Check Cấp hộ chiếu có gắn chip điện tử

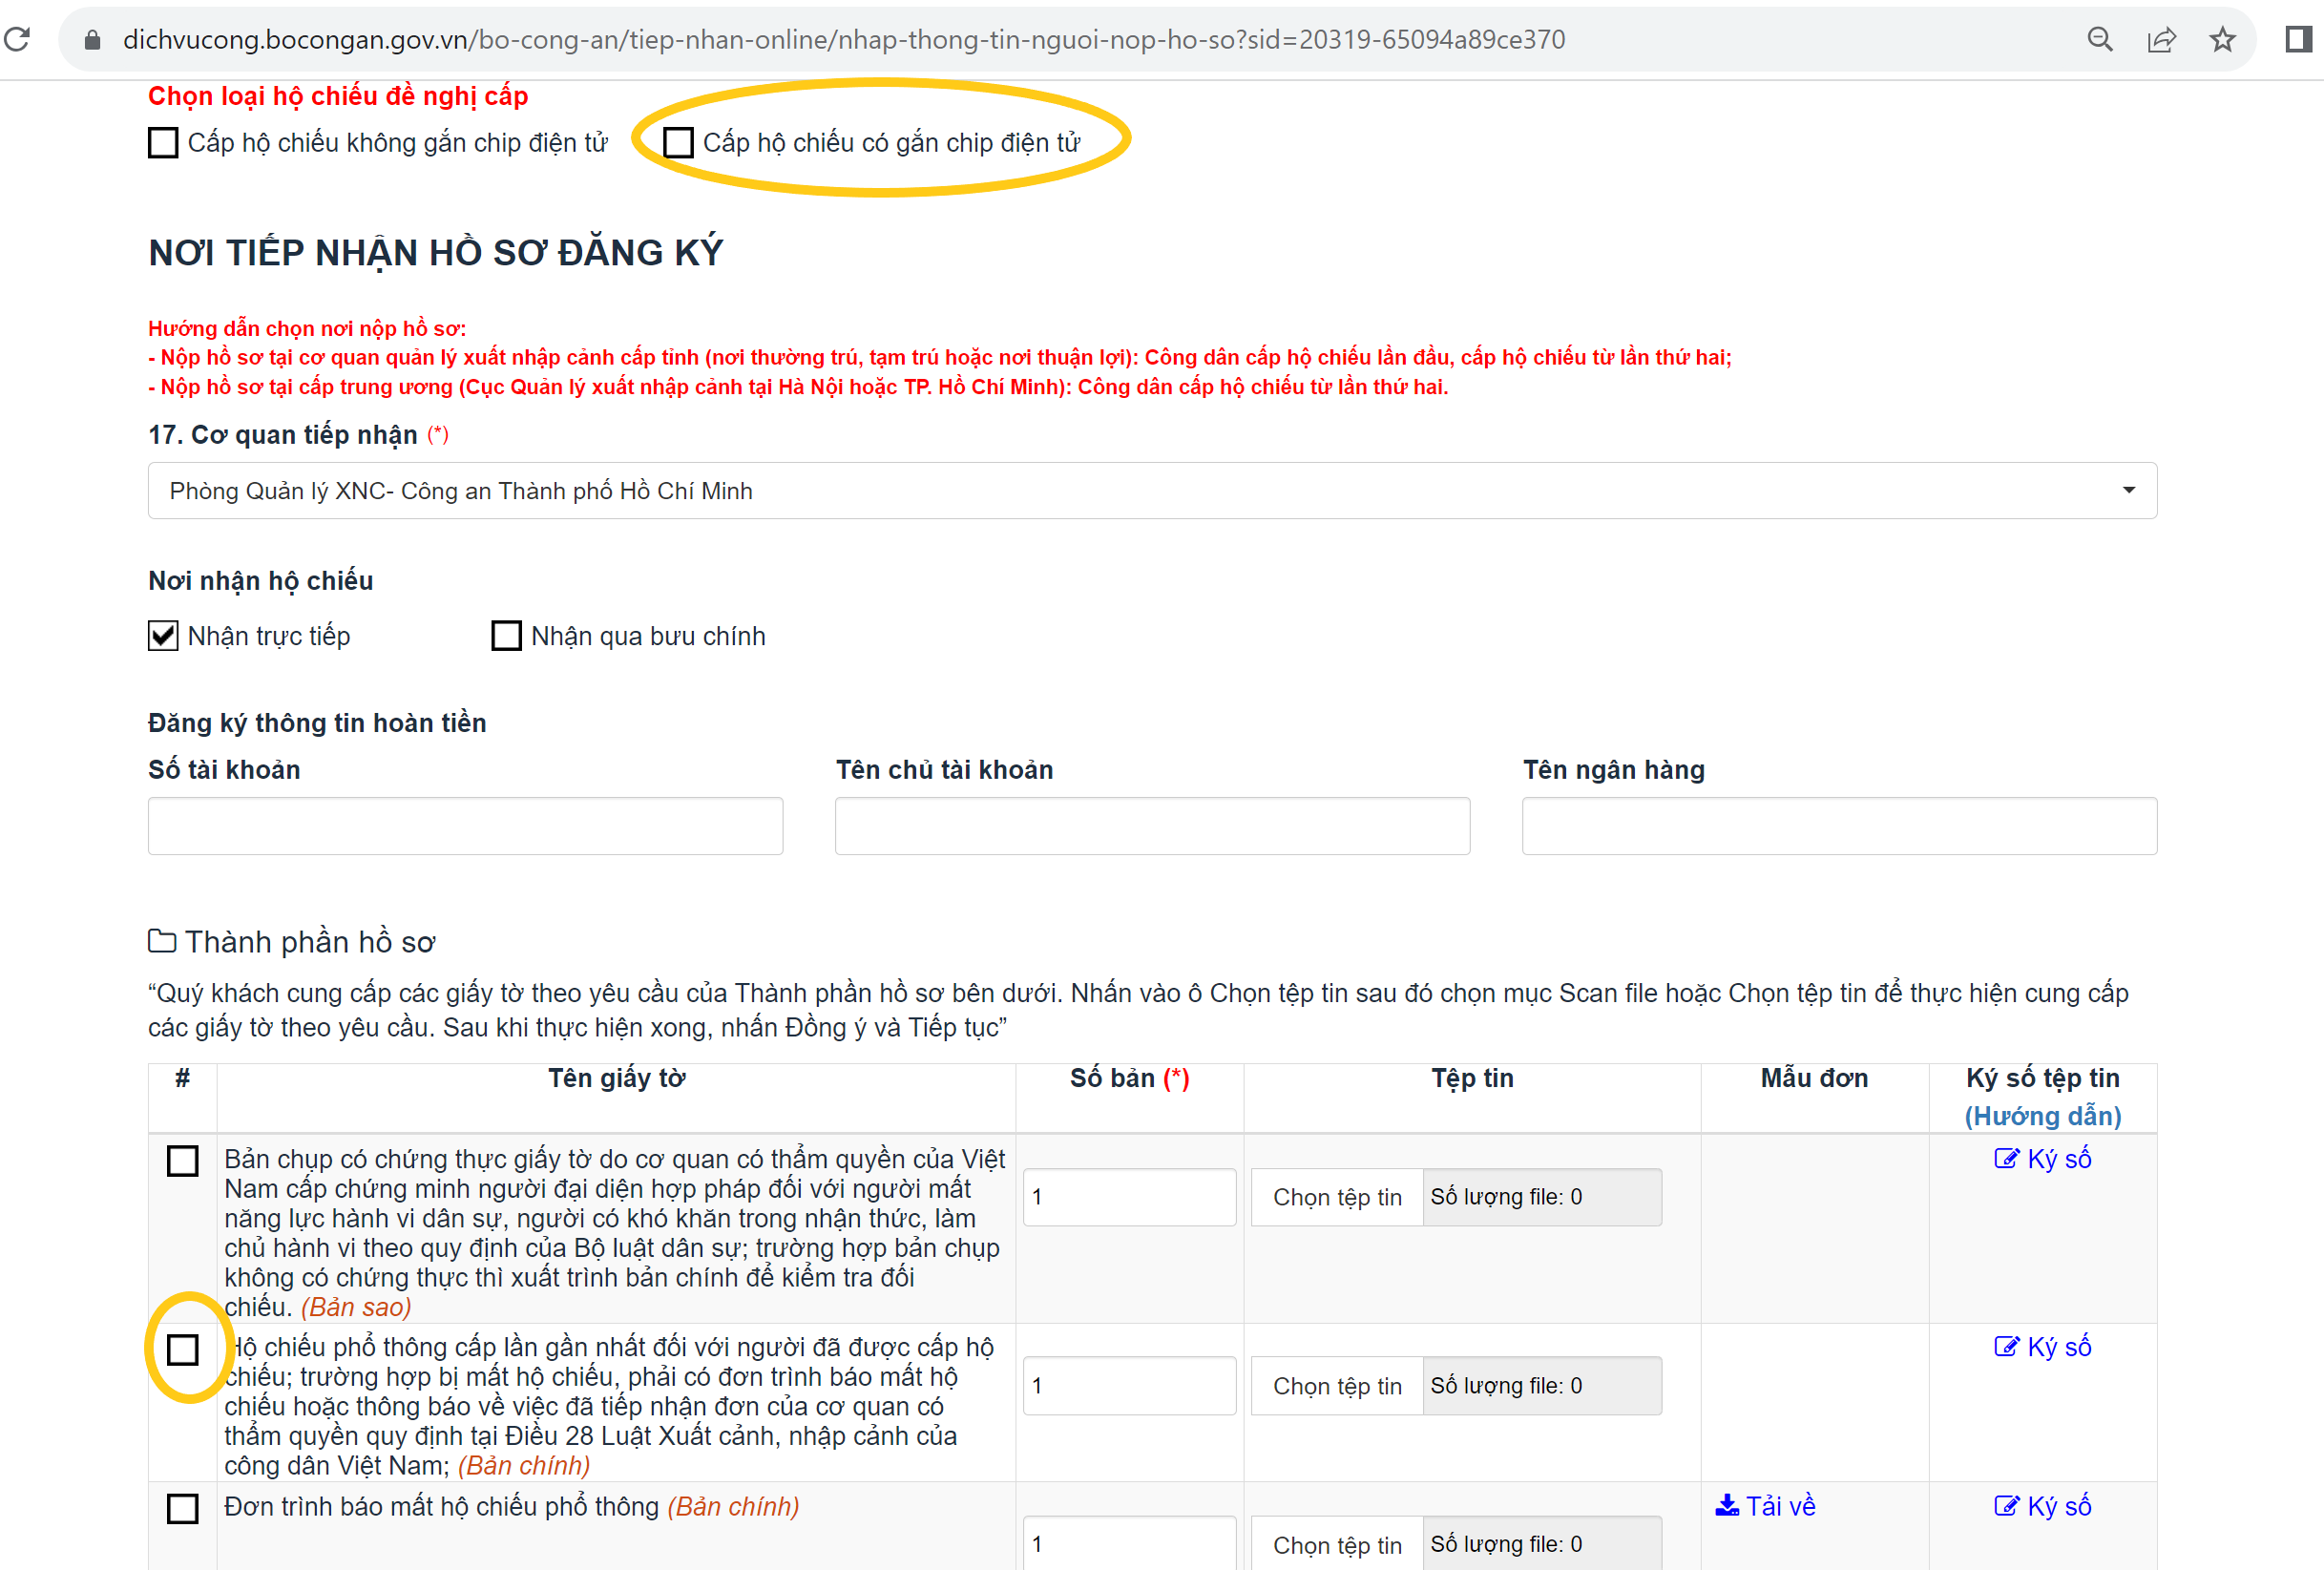point(678,143)
